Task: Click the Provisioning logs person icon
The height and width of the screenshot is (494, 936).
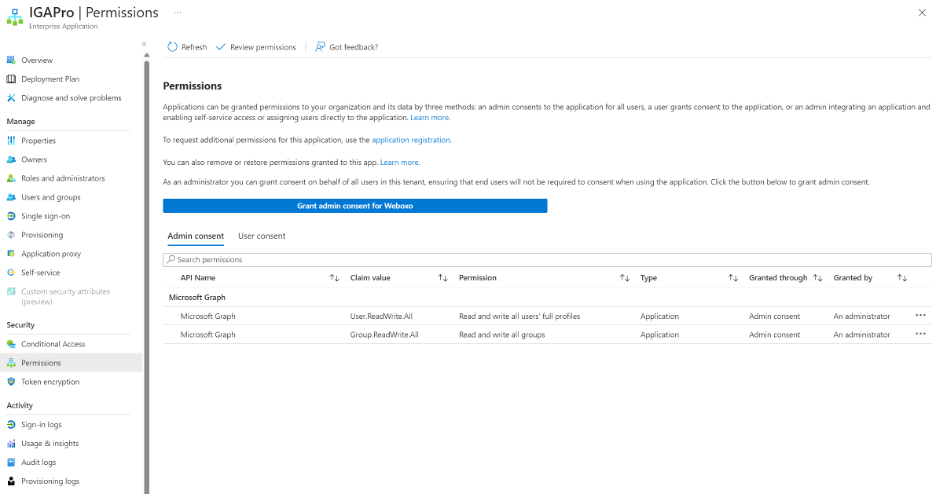Action: 11,481
